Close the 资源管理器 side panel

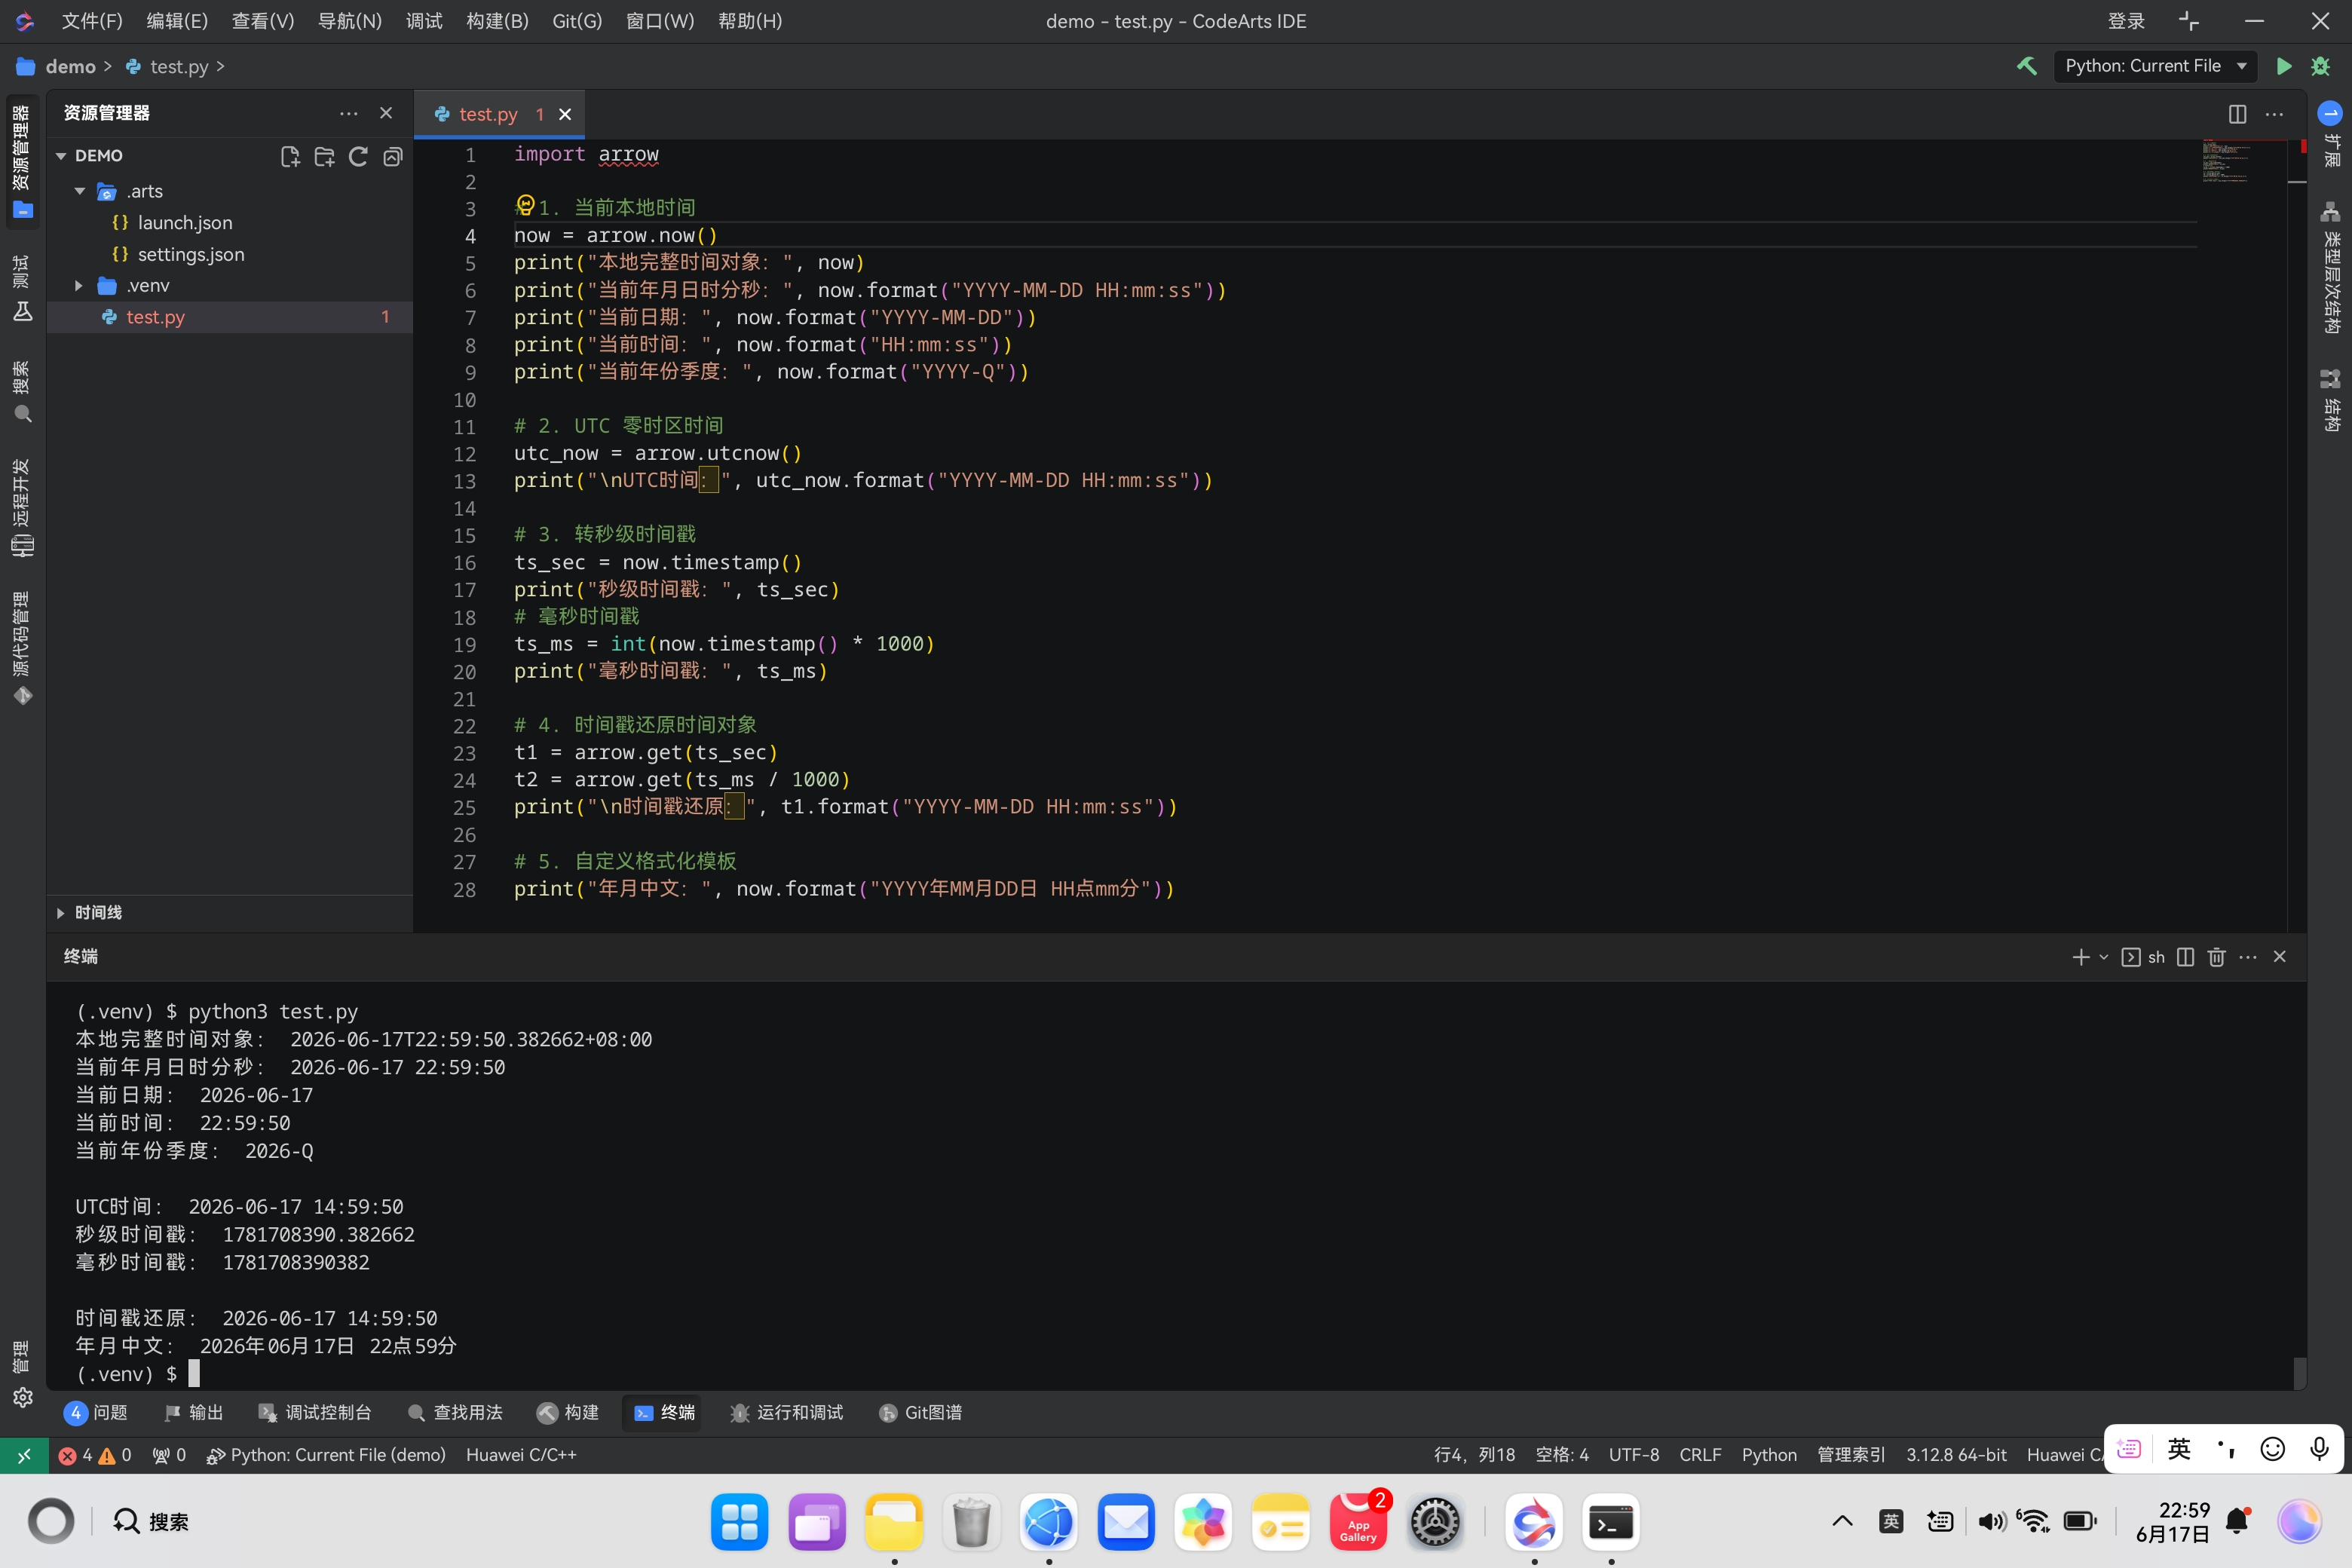(386, 113)
